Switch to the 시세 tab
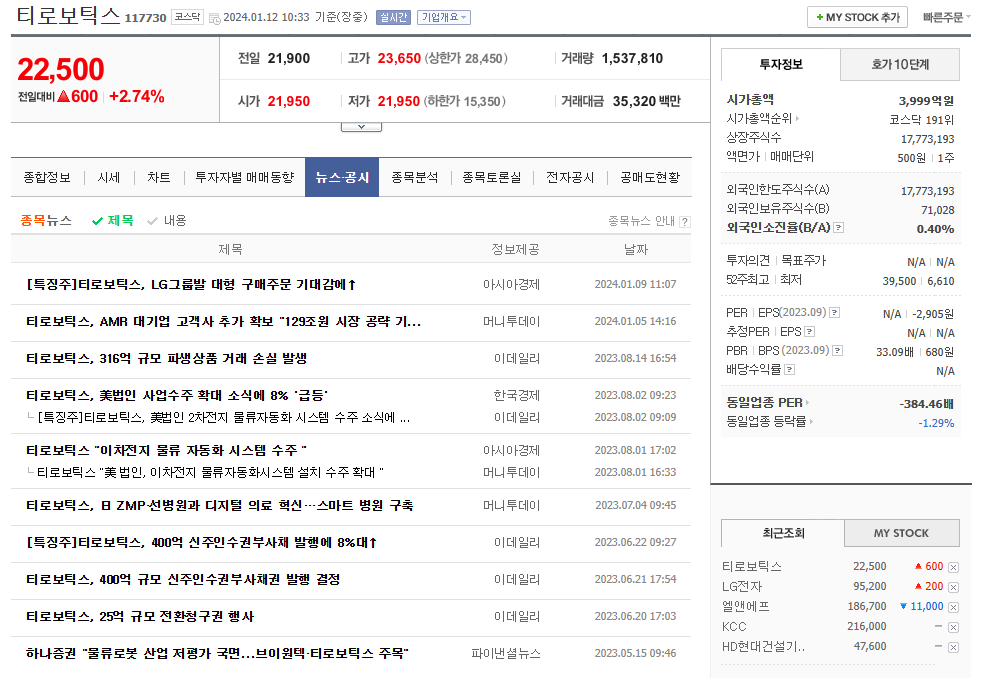Image resolution: width=981 pixels, height=678 pixels. coord(109,178)
